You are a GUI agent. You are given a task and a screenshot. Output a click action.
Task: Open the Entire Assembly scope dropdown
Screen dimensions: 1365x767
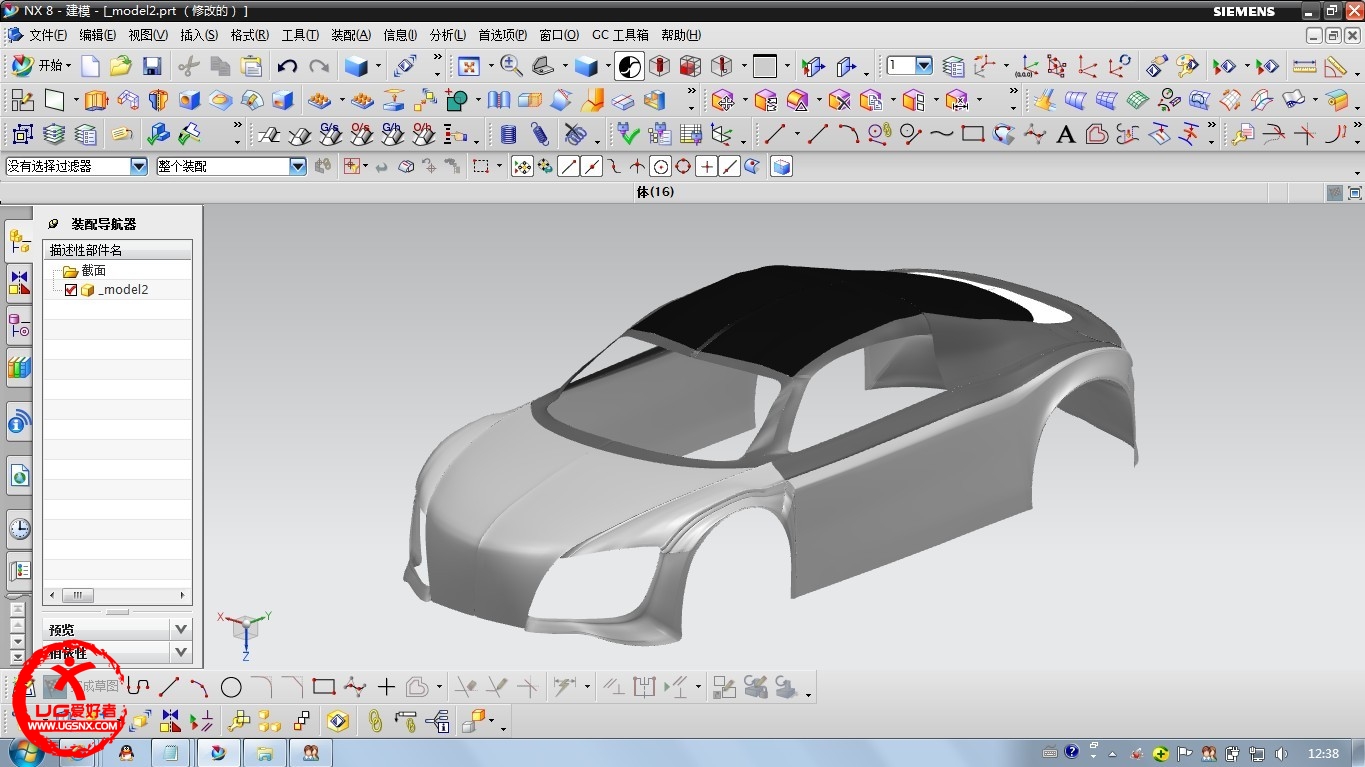(x=298, y=167)
